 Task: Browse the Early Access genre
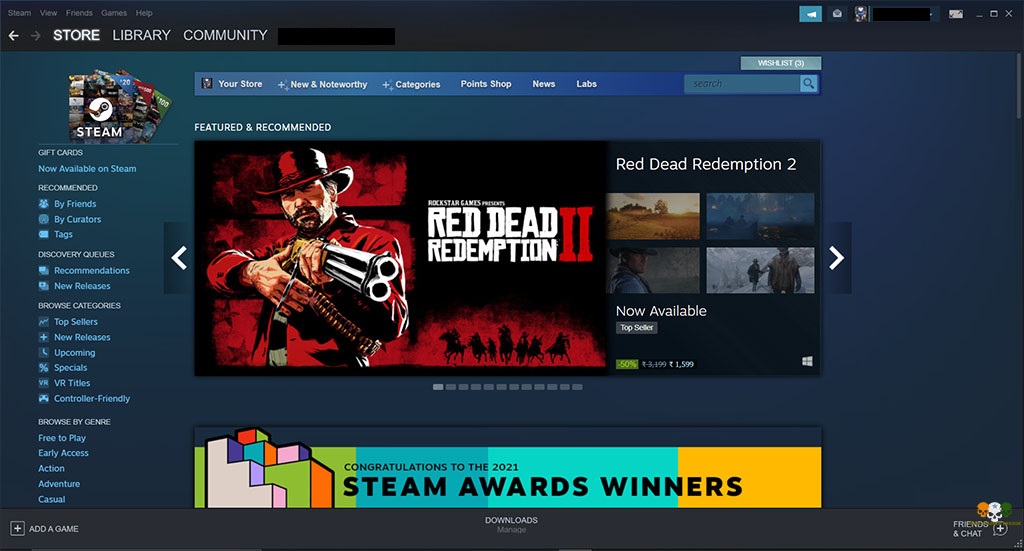coord(63,453)
